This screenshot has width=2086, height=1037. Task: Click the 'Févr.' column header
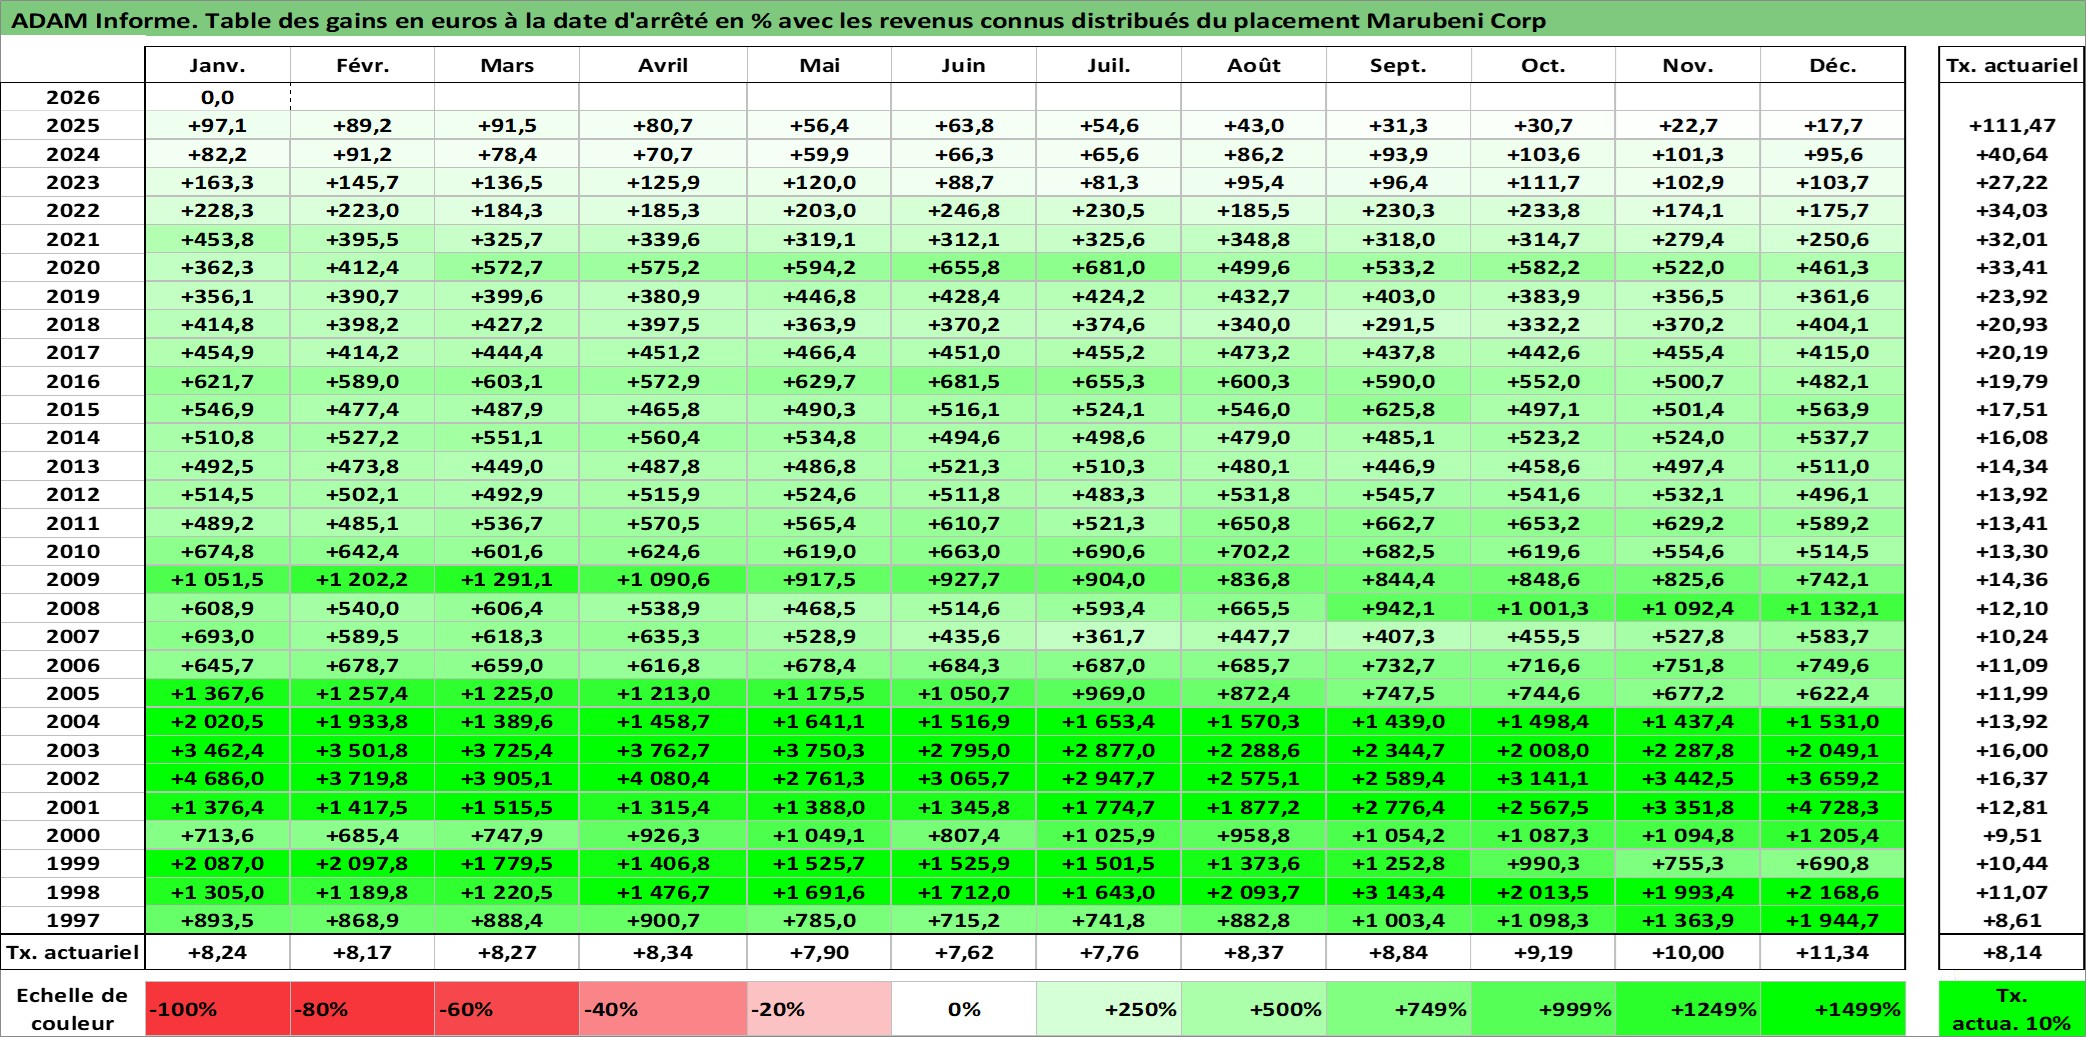click(362, 65)
